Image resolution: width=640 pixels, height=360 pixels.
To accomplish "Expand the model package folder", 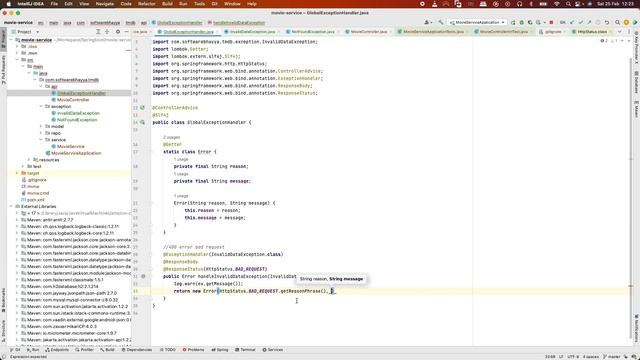I will (41, 127).
